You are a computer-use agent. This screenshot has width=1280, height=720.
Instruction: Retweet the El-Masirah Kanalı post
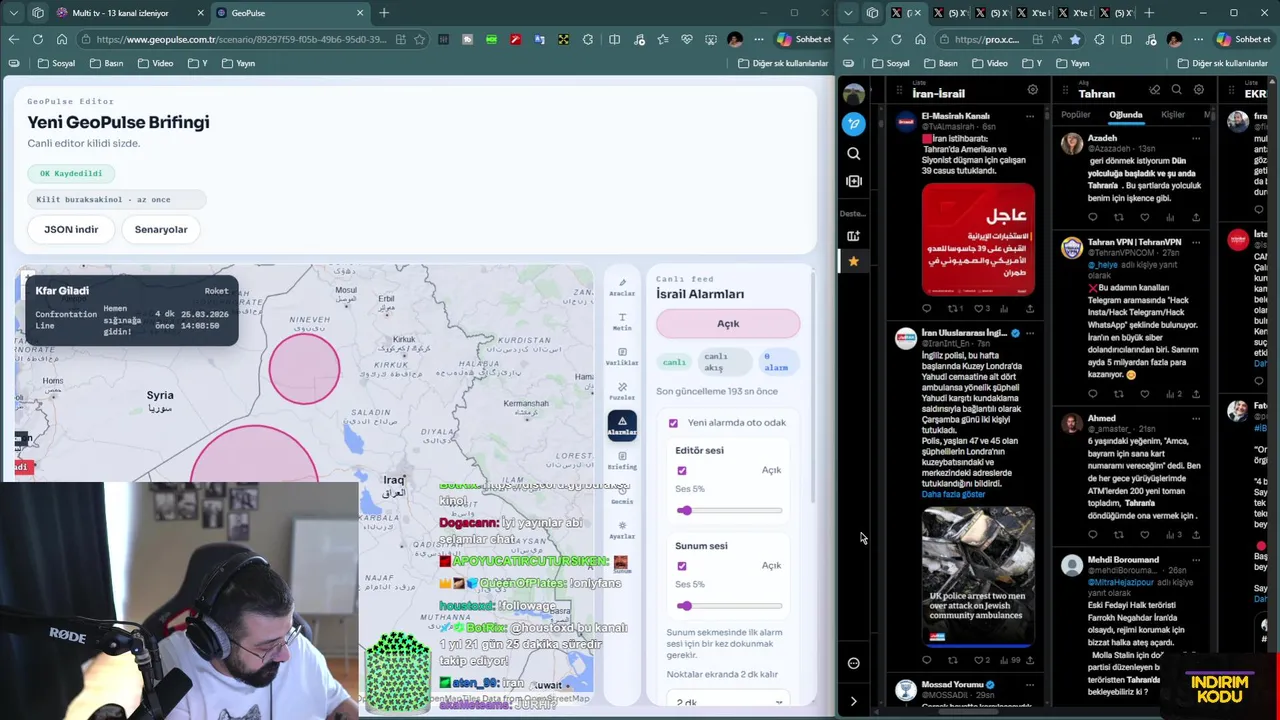[x=952, y=309]
